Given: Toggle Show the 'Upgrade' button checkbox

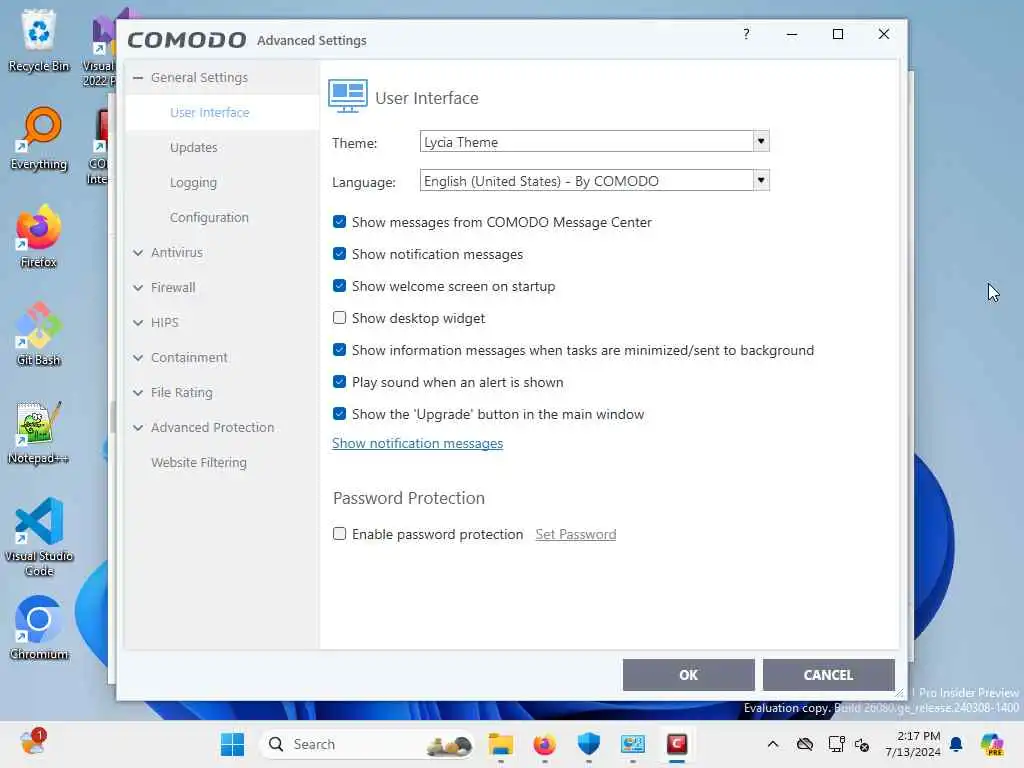Looking at the screenshot, I should click(339, 413).
